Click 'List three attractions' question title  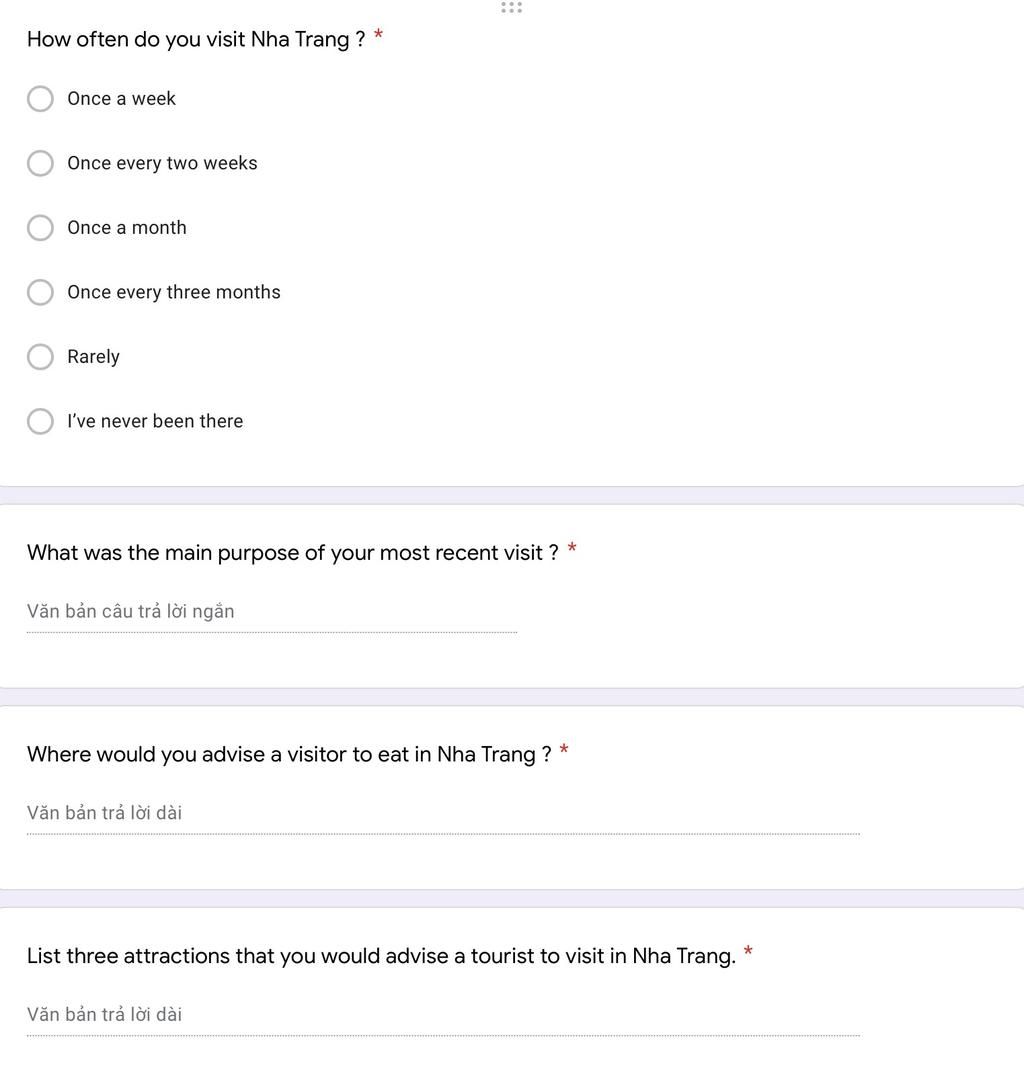click(x=381, y=956)
